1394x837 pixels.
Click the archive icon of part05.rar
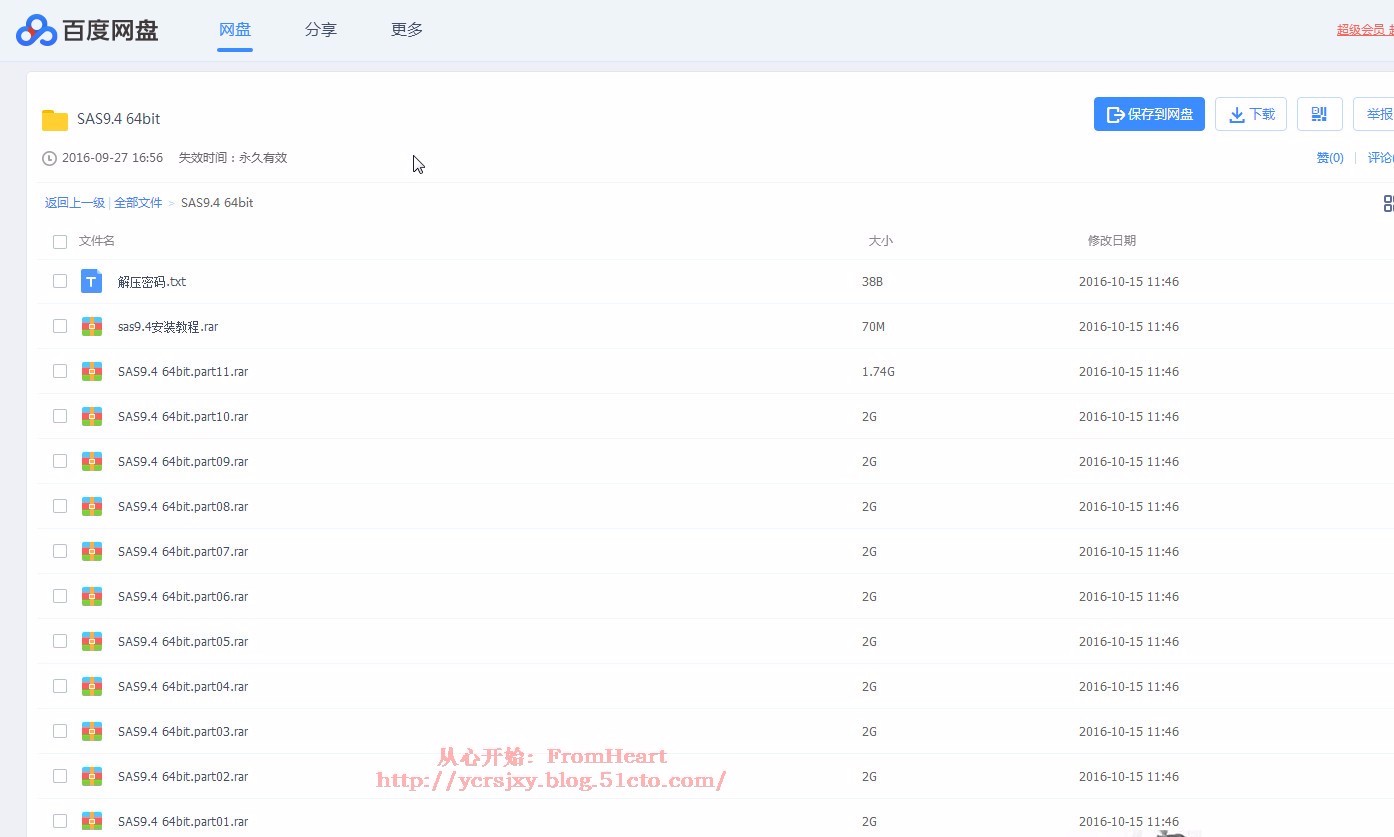(x=92, y=641)
